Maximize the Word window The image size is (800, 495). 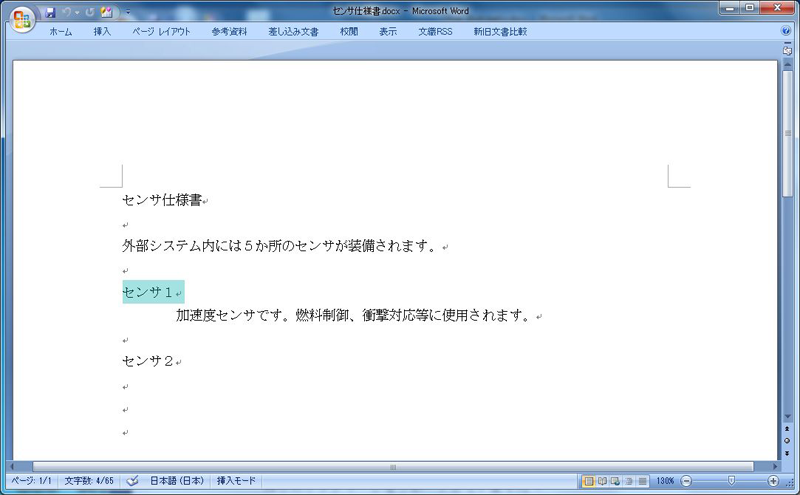point(750,8)
